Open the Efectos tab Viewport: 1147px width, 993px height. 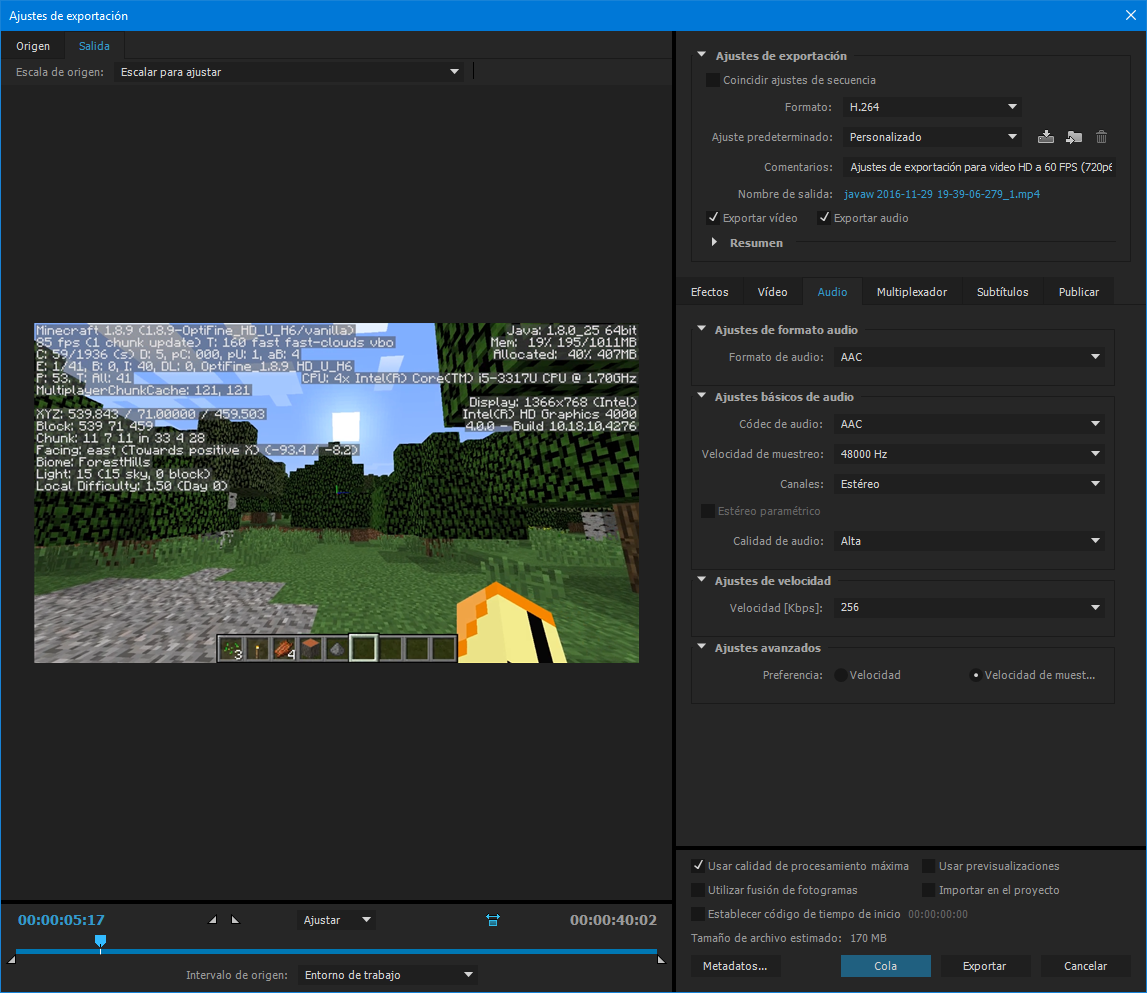[710, 292]
